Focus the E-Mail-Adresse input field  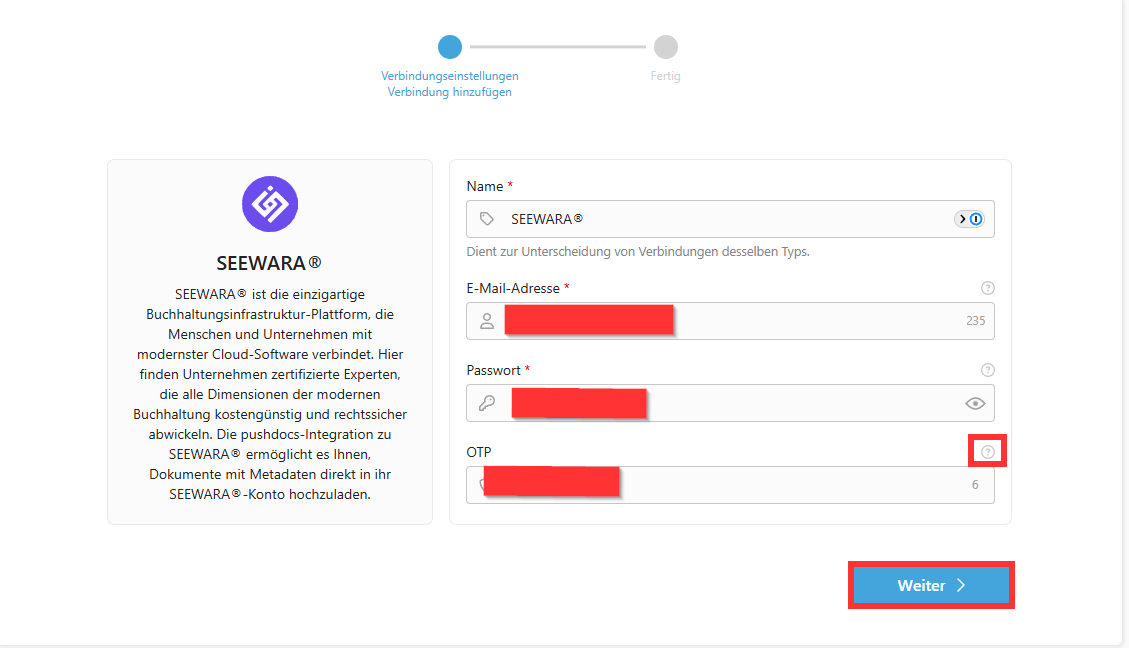point(730,321)
